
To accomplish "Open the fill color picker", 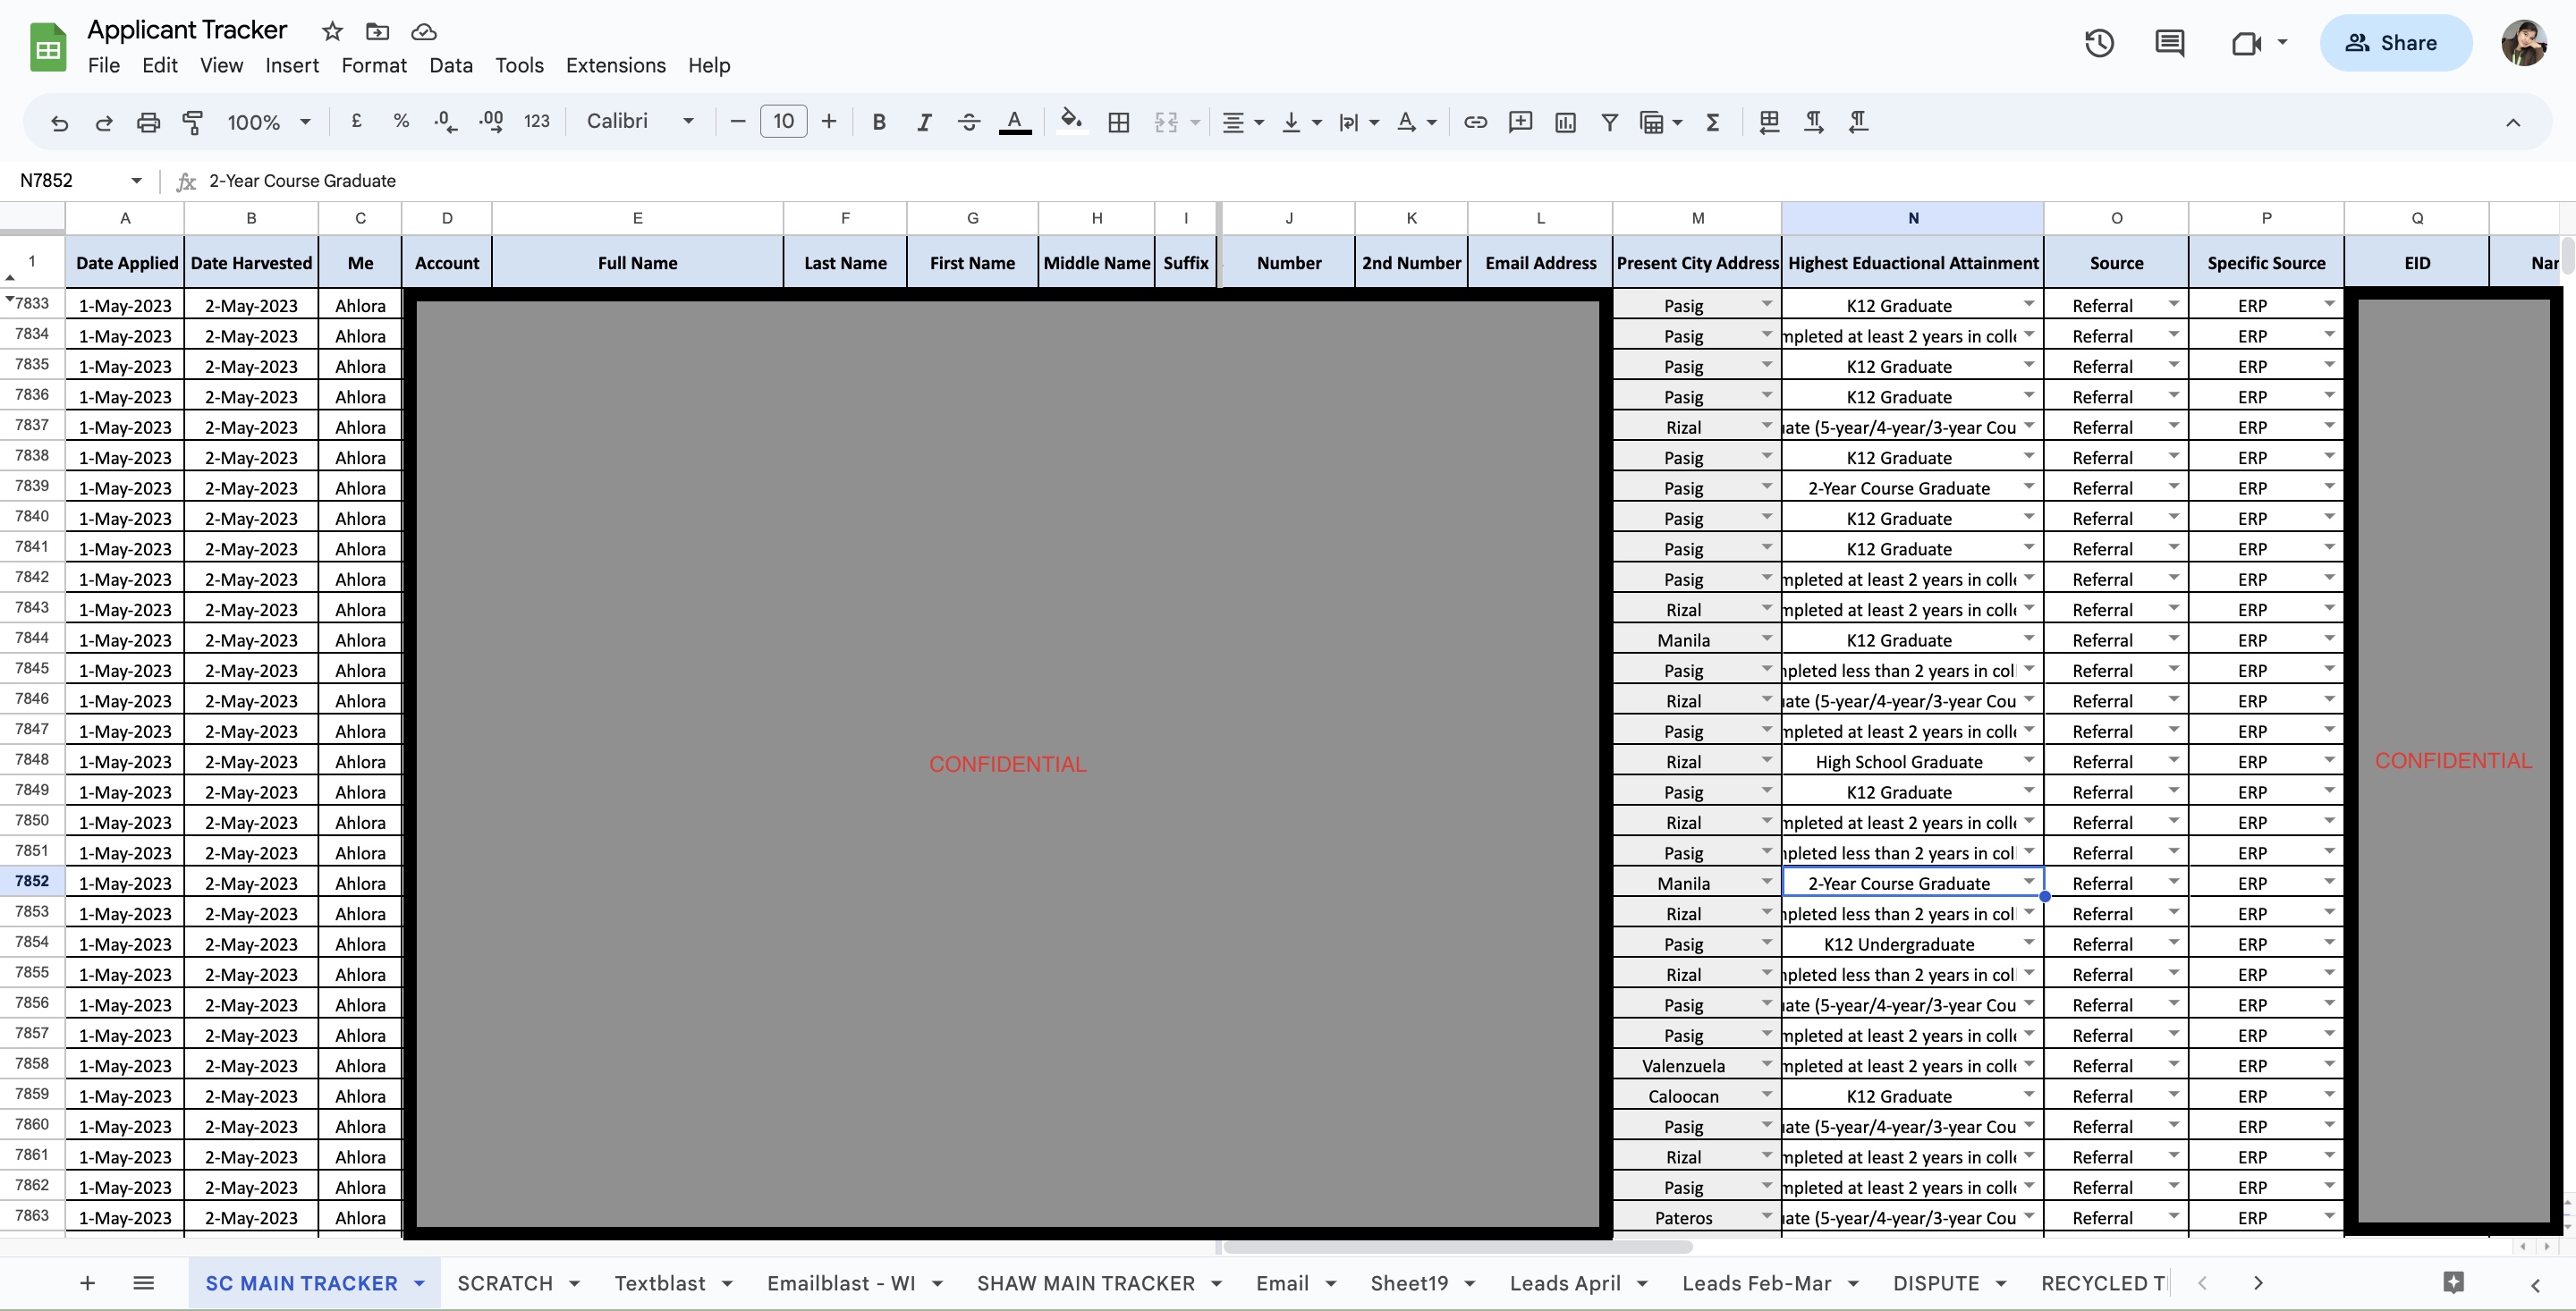I will [1071, 122].
